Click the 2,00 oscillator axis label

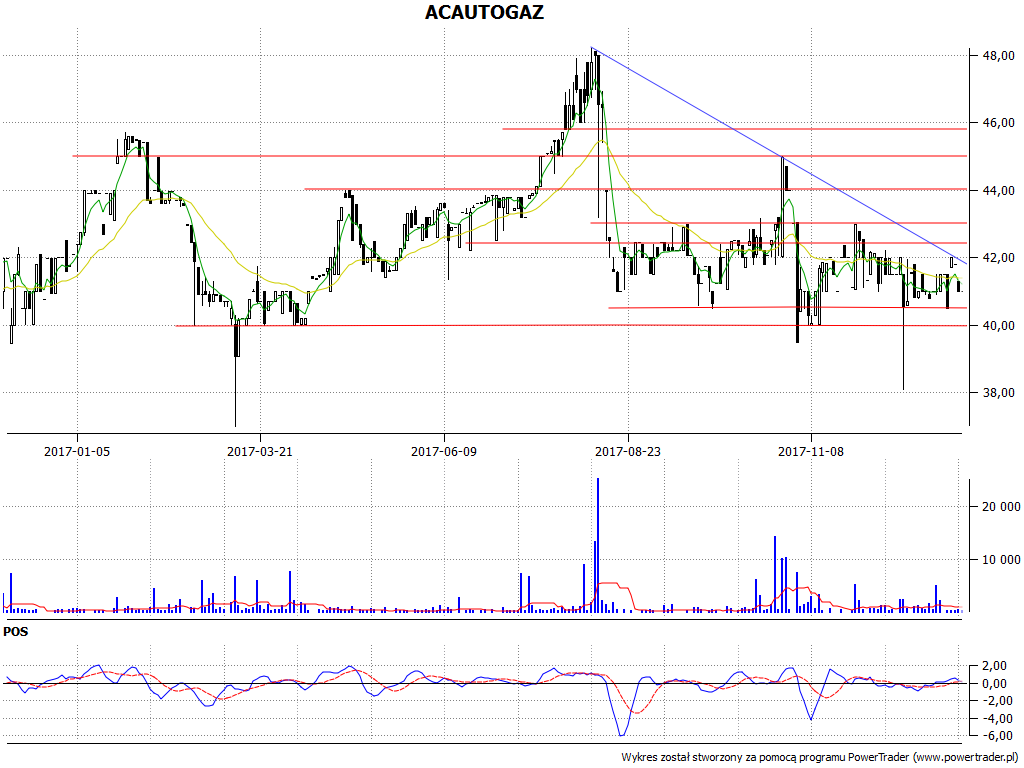tap(995, 666)
